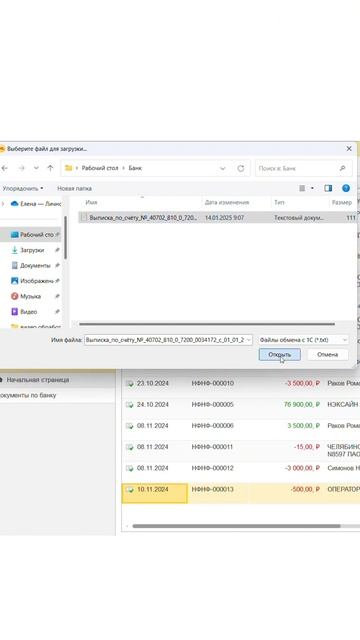Click date cell 14.01.2025 9:07

(224, 218)
